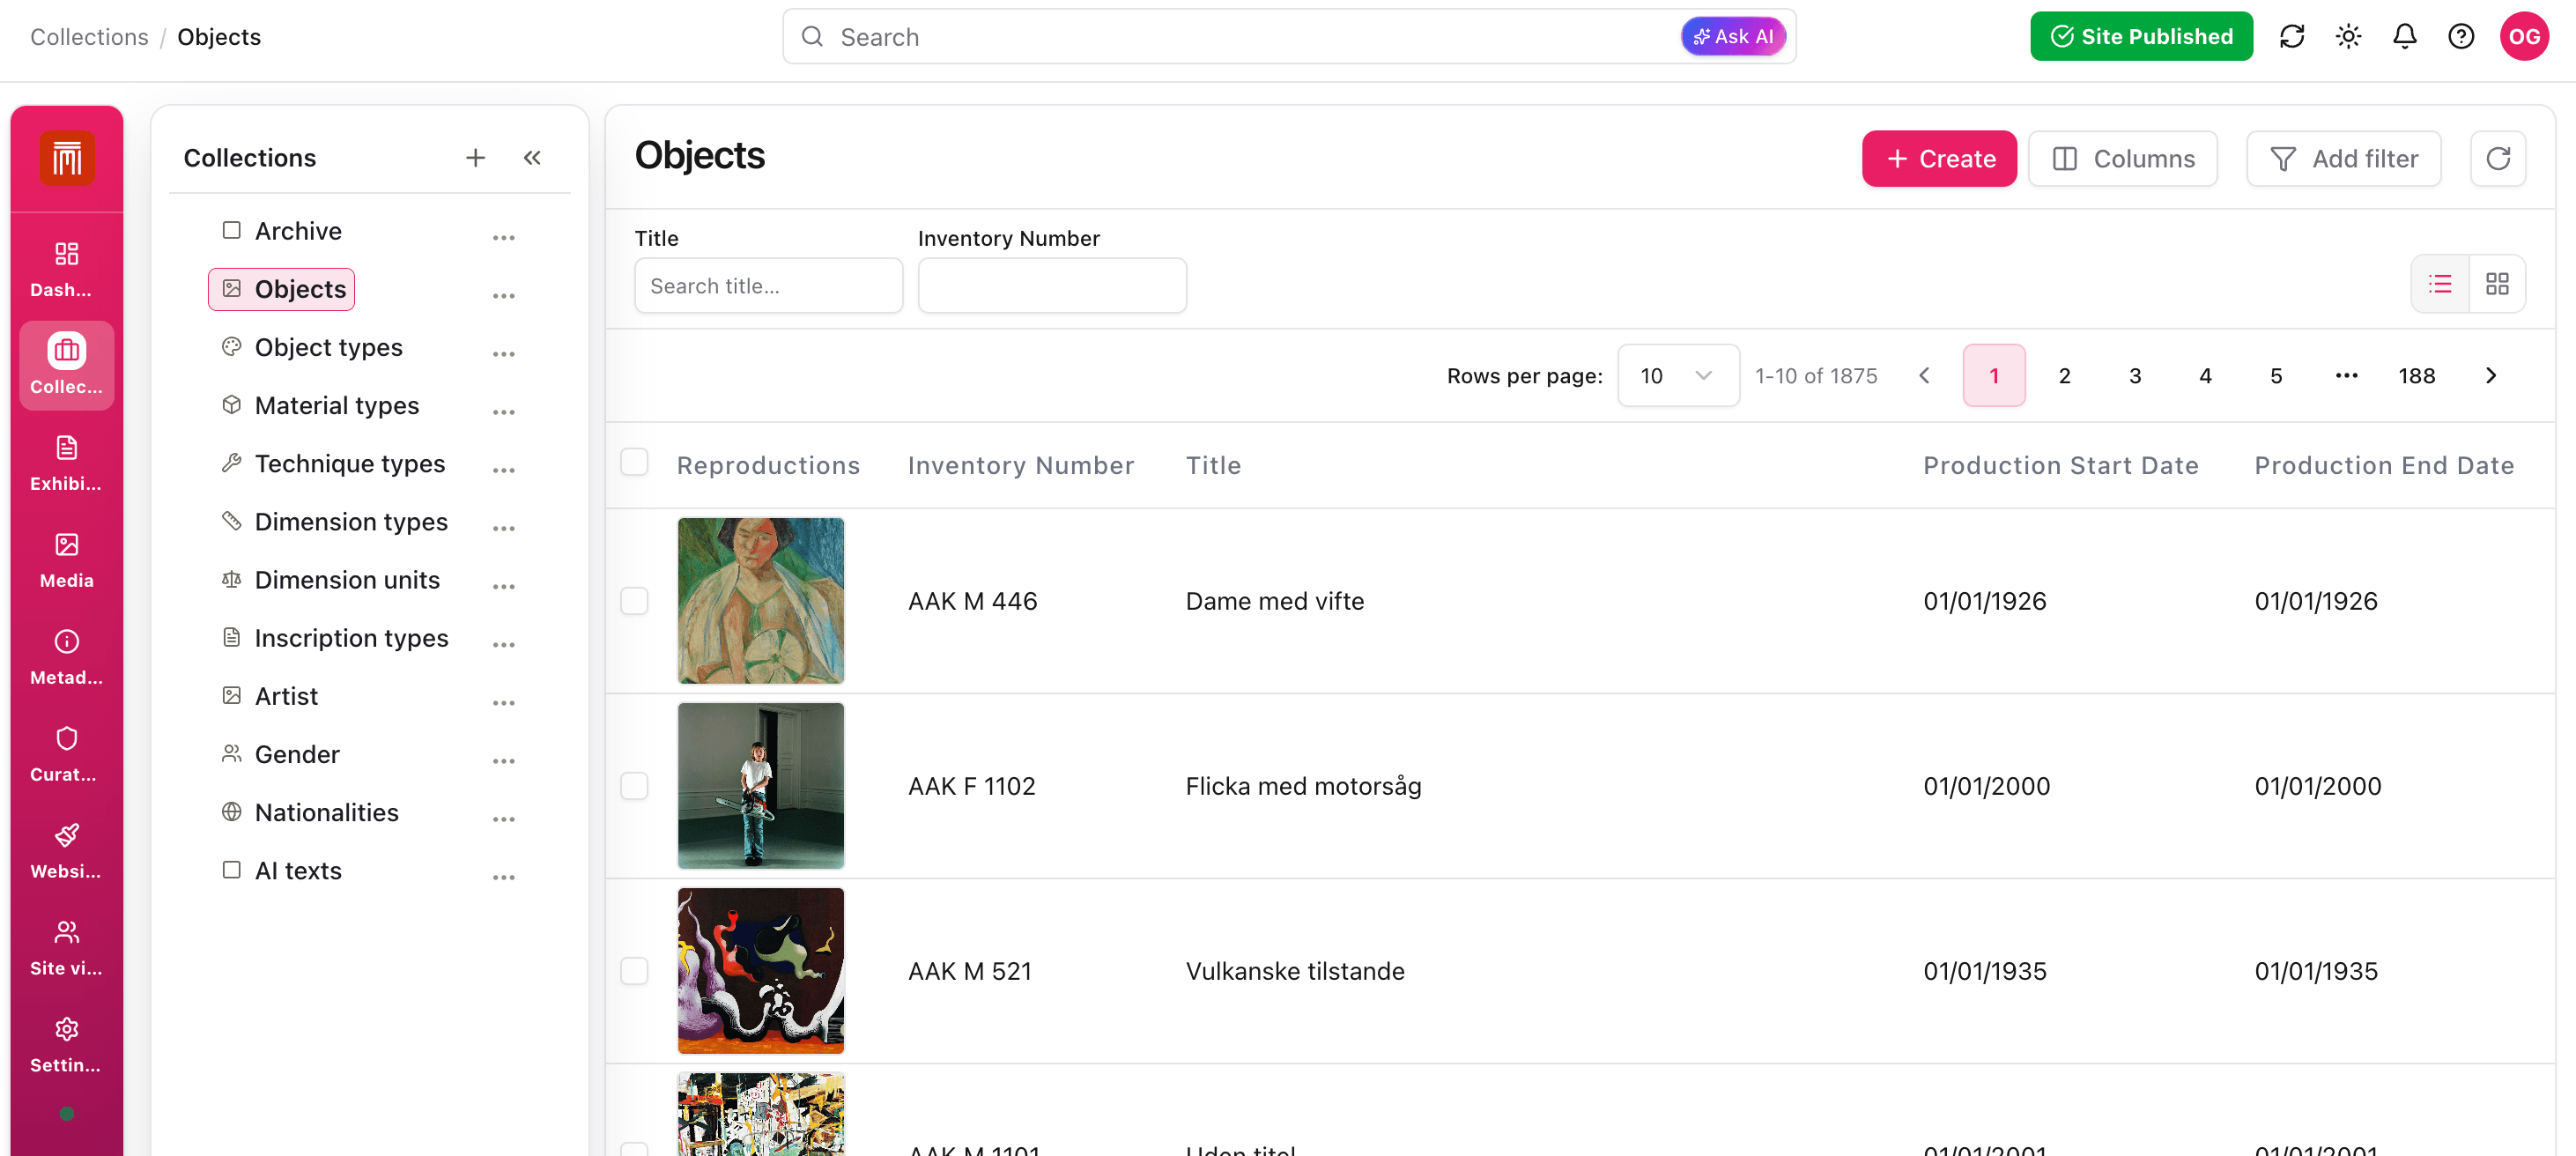This screenshot has width=2576, height=1156.
Task: Click the Create button
Action: [1939, 159]
